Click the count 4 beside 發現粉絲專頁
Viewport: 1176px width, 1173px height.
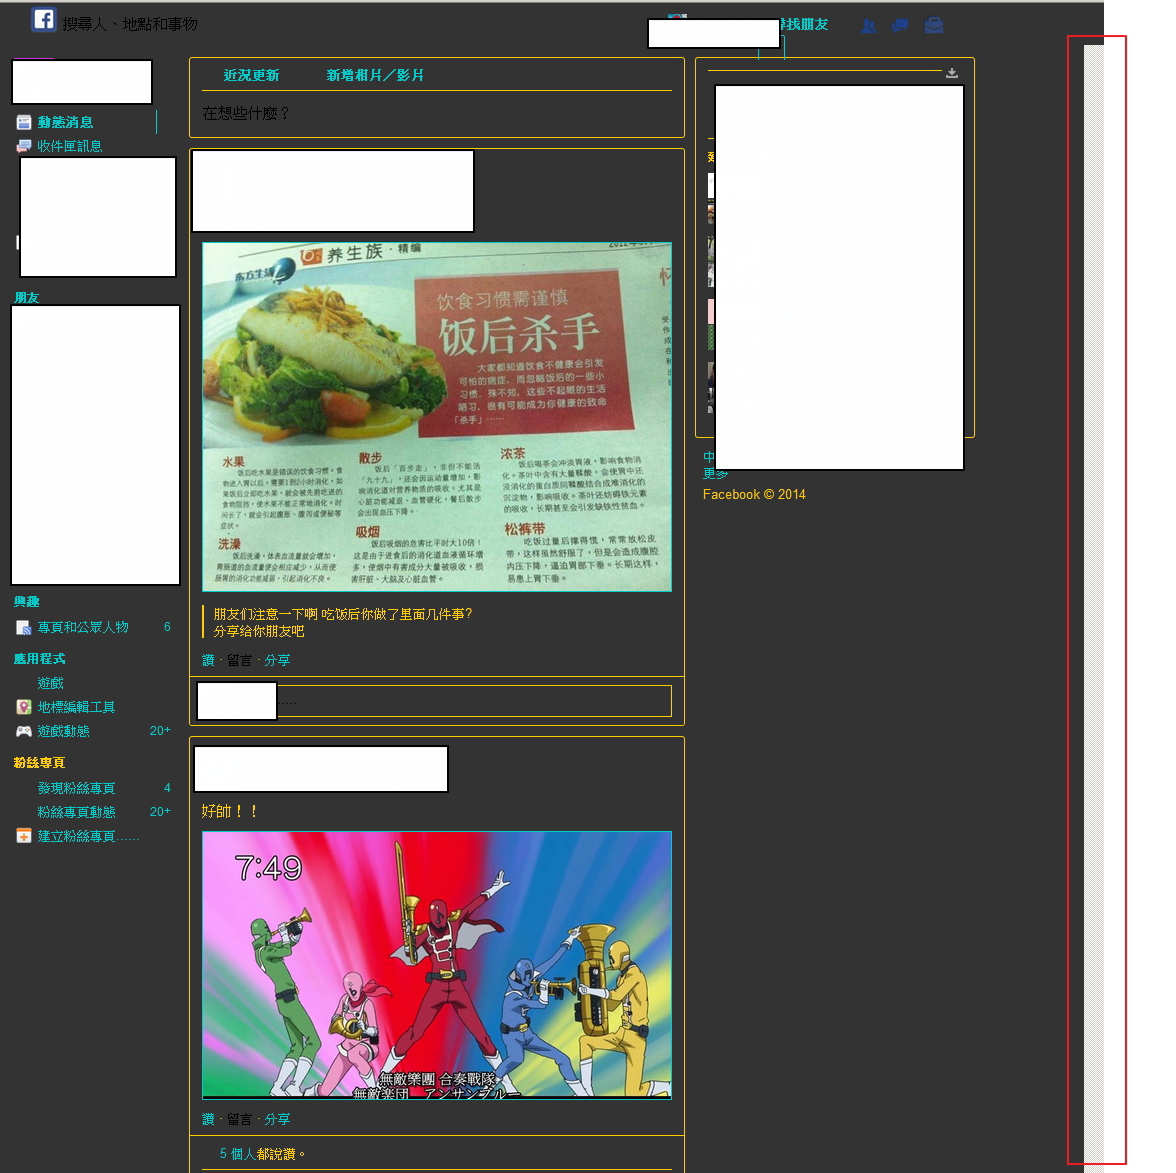167,788
